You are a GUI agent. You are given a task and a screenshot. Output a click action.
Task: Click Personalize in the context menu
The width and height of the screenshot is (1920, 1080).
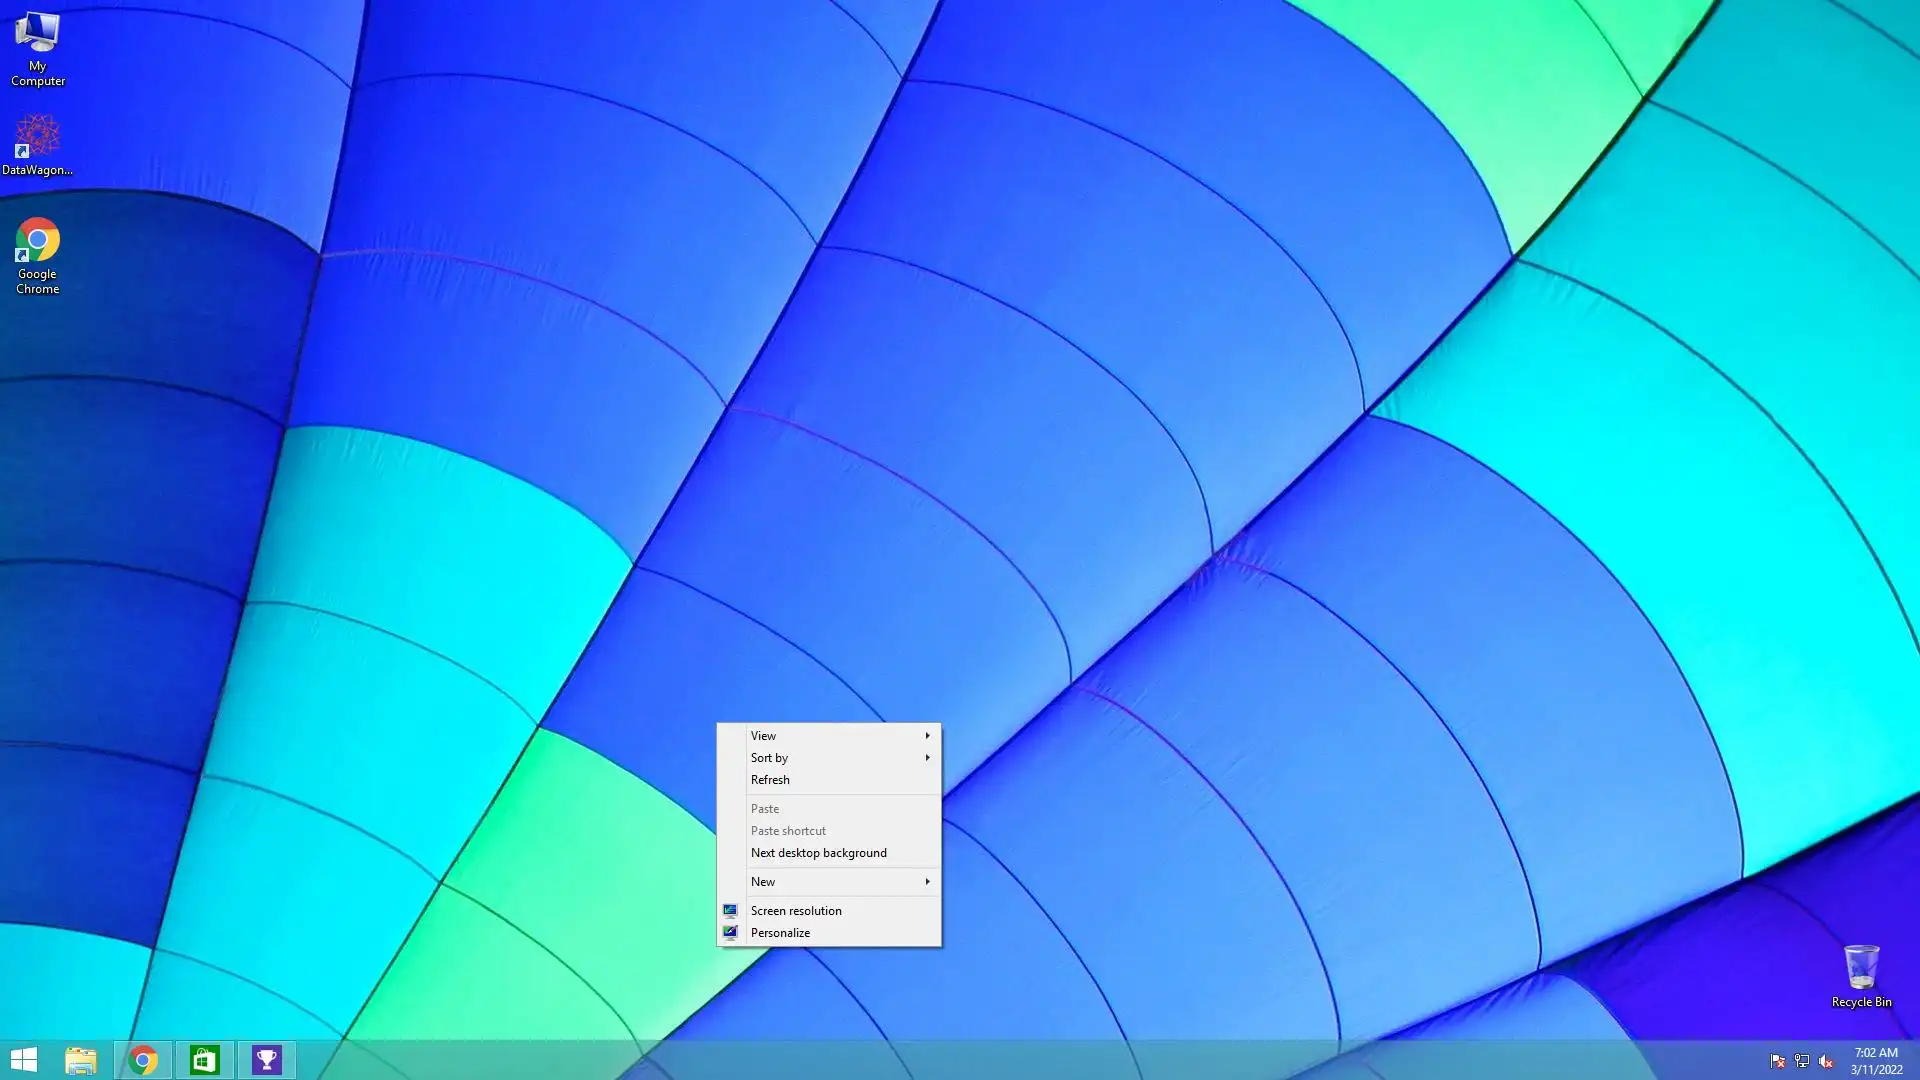tap(780, 933)
